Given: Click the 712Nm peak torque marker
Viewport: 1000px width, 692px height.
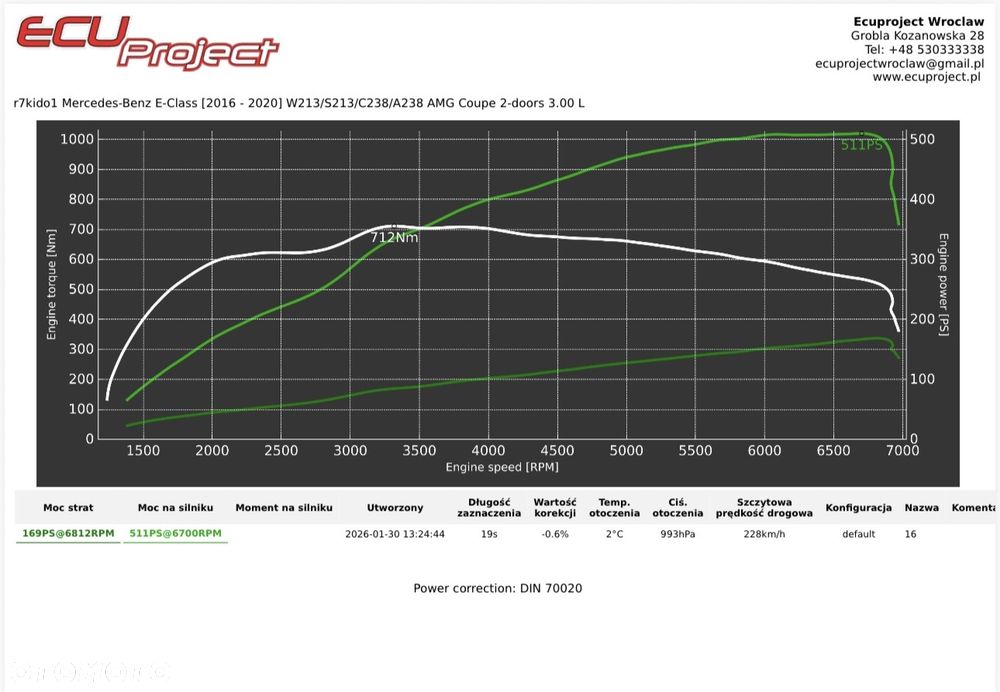Looking at the screenshot, I should click(394, 237).
